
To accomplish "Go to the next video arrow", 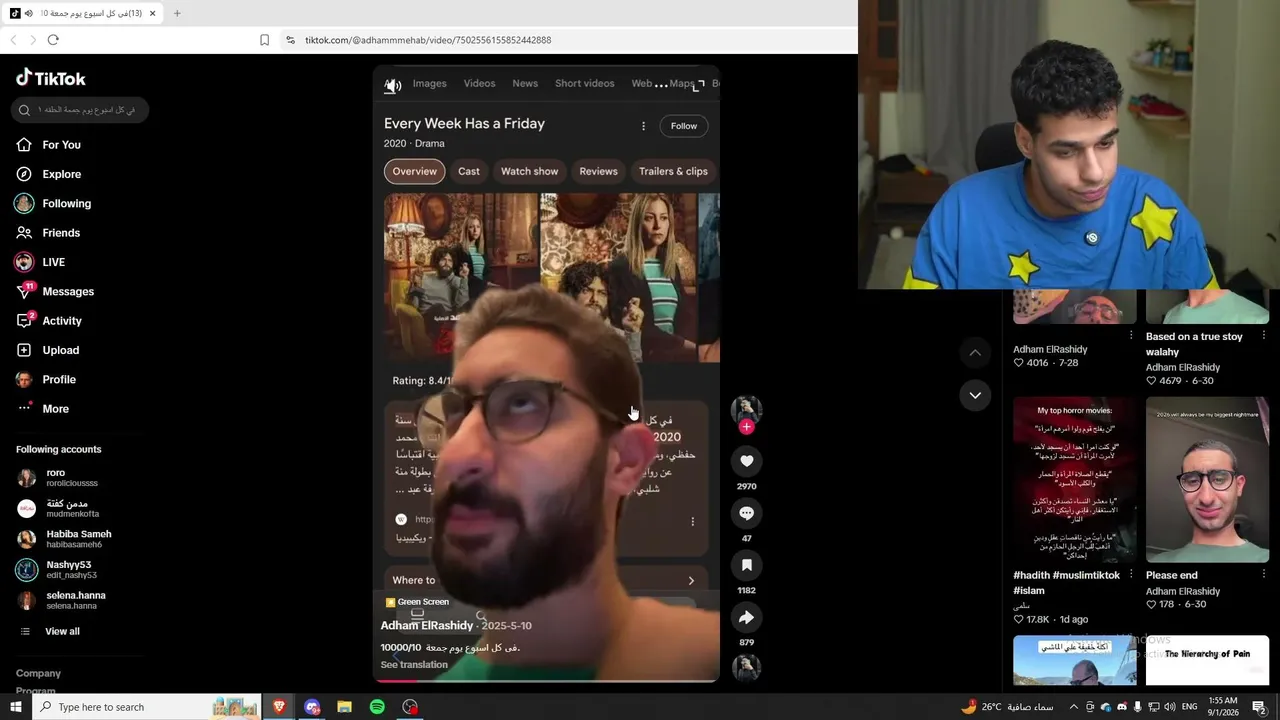I will coord(975,395).
